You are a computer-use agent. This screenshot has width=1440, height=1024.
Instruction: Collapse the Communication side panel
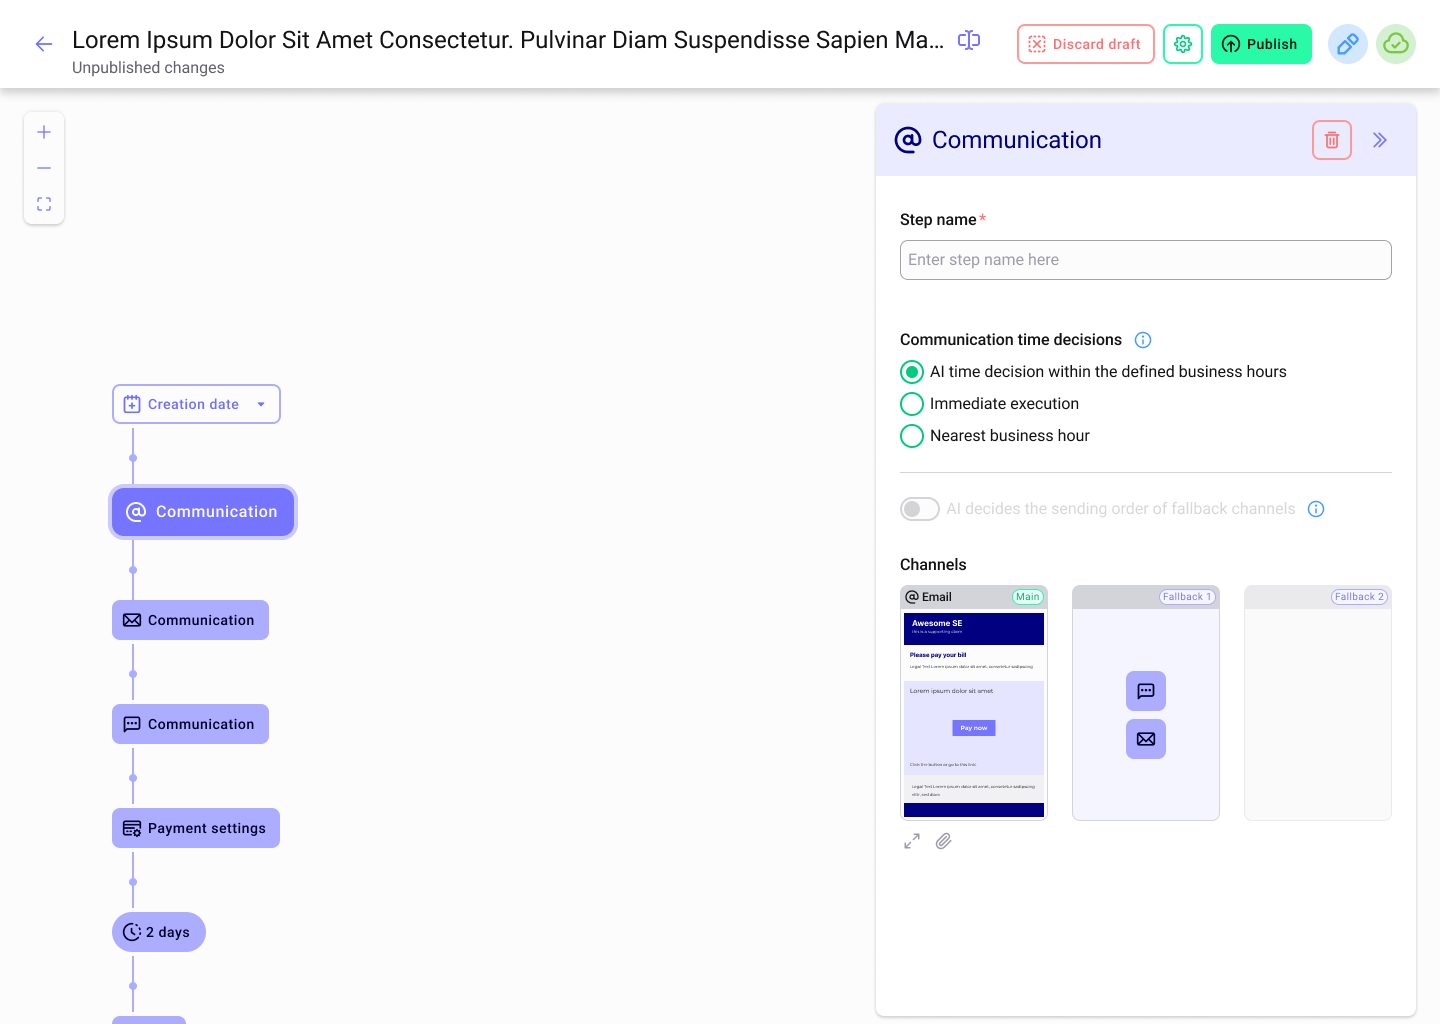click(x=1380, y=140)
